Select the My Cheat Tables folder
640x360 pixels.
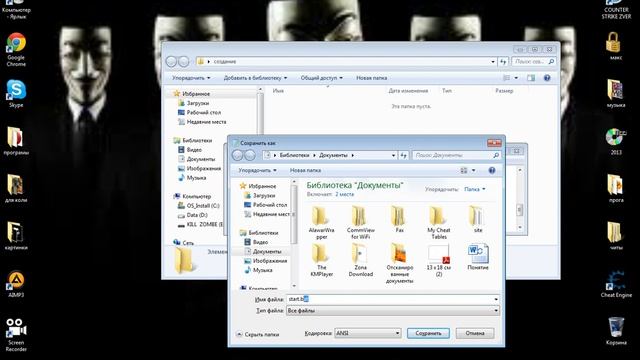(x=439, y=222)
